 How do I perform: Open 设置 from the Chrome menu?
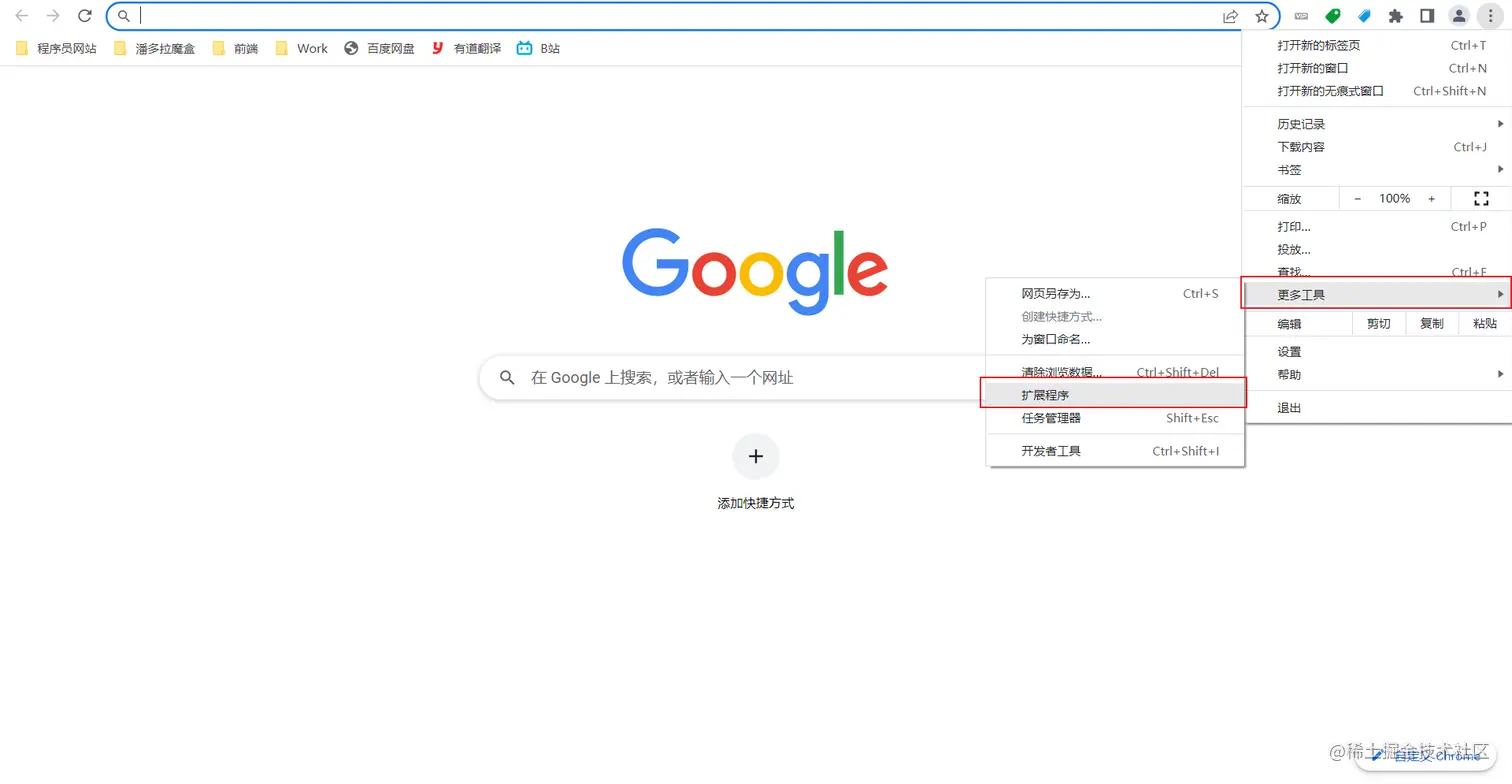(x=1376, y=352)
